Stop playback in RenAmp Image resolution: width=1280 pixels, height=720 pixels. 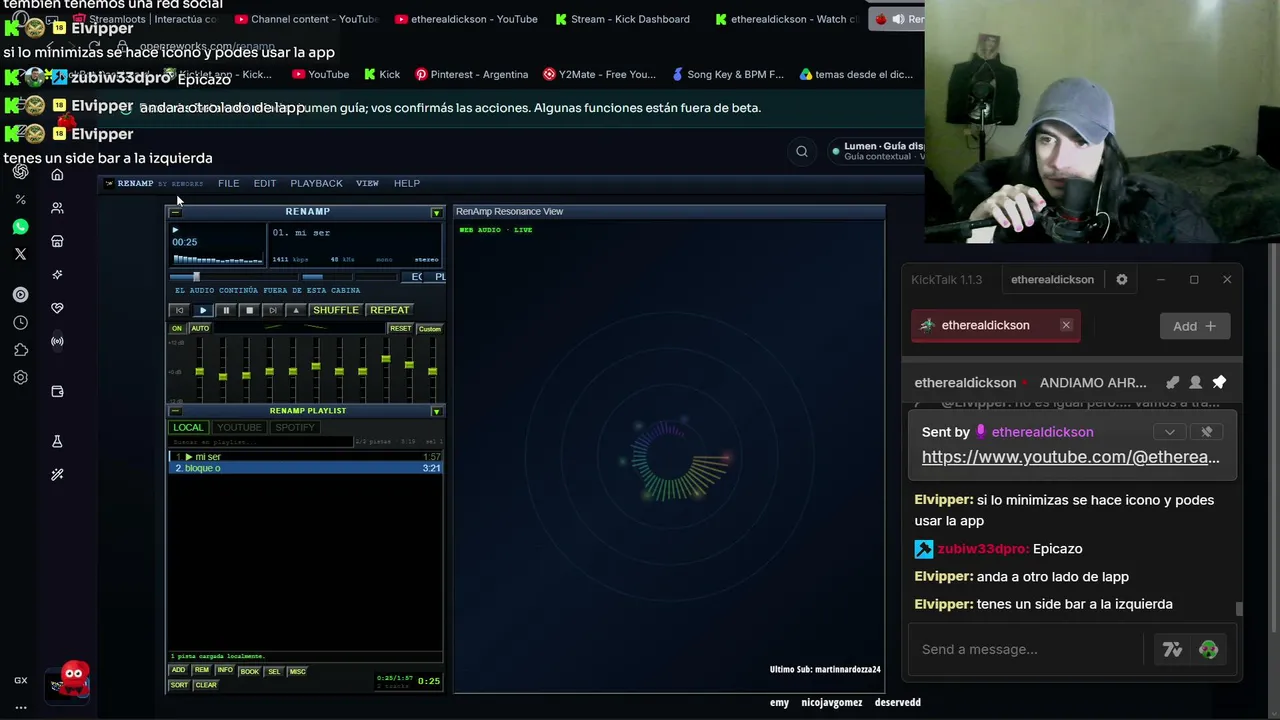pyautogui.click(x=249, y=310)
